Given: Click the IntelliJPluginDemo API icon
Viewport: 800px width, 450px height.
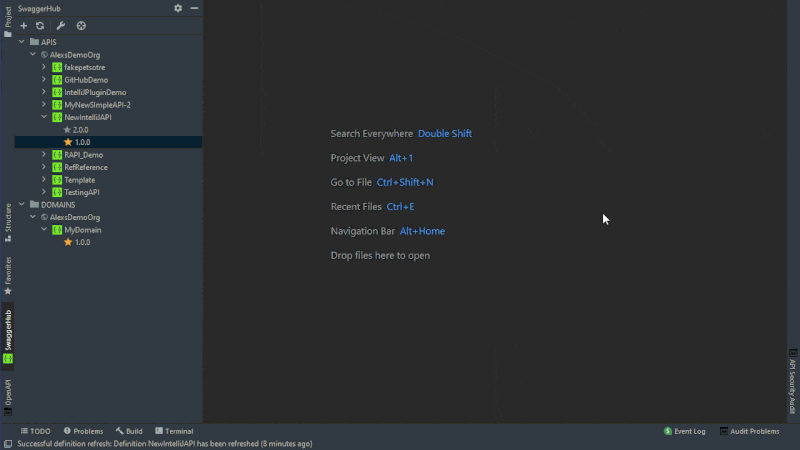Looking at the screenshot, I should [57, 92].
